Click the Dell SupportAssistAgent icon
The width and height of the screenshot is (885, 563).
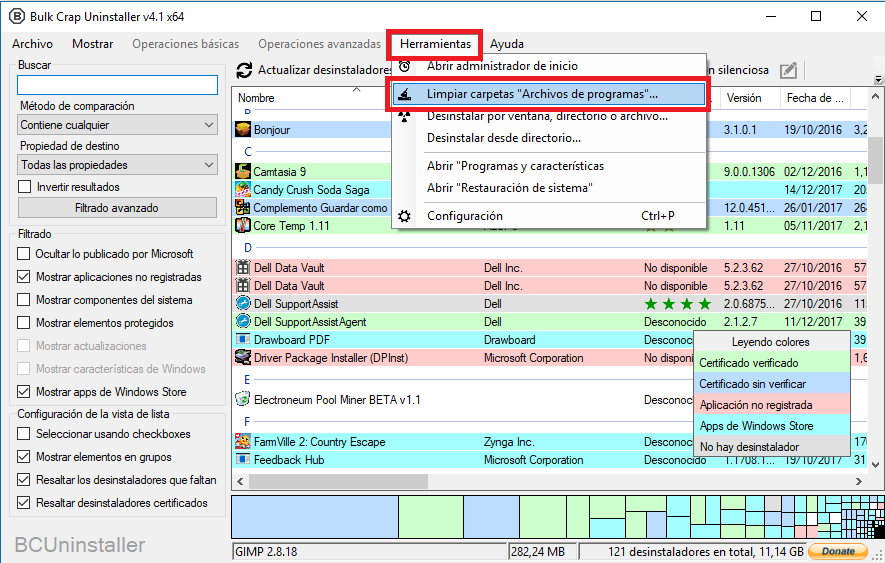click(243, 321)
